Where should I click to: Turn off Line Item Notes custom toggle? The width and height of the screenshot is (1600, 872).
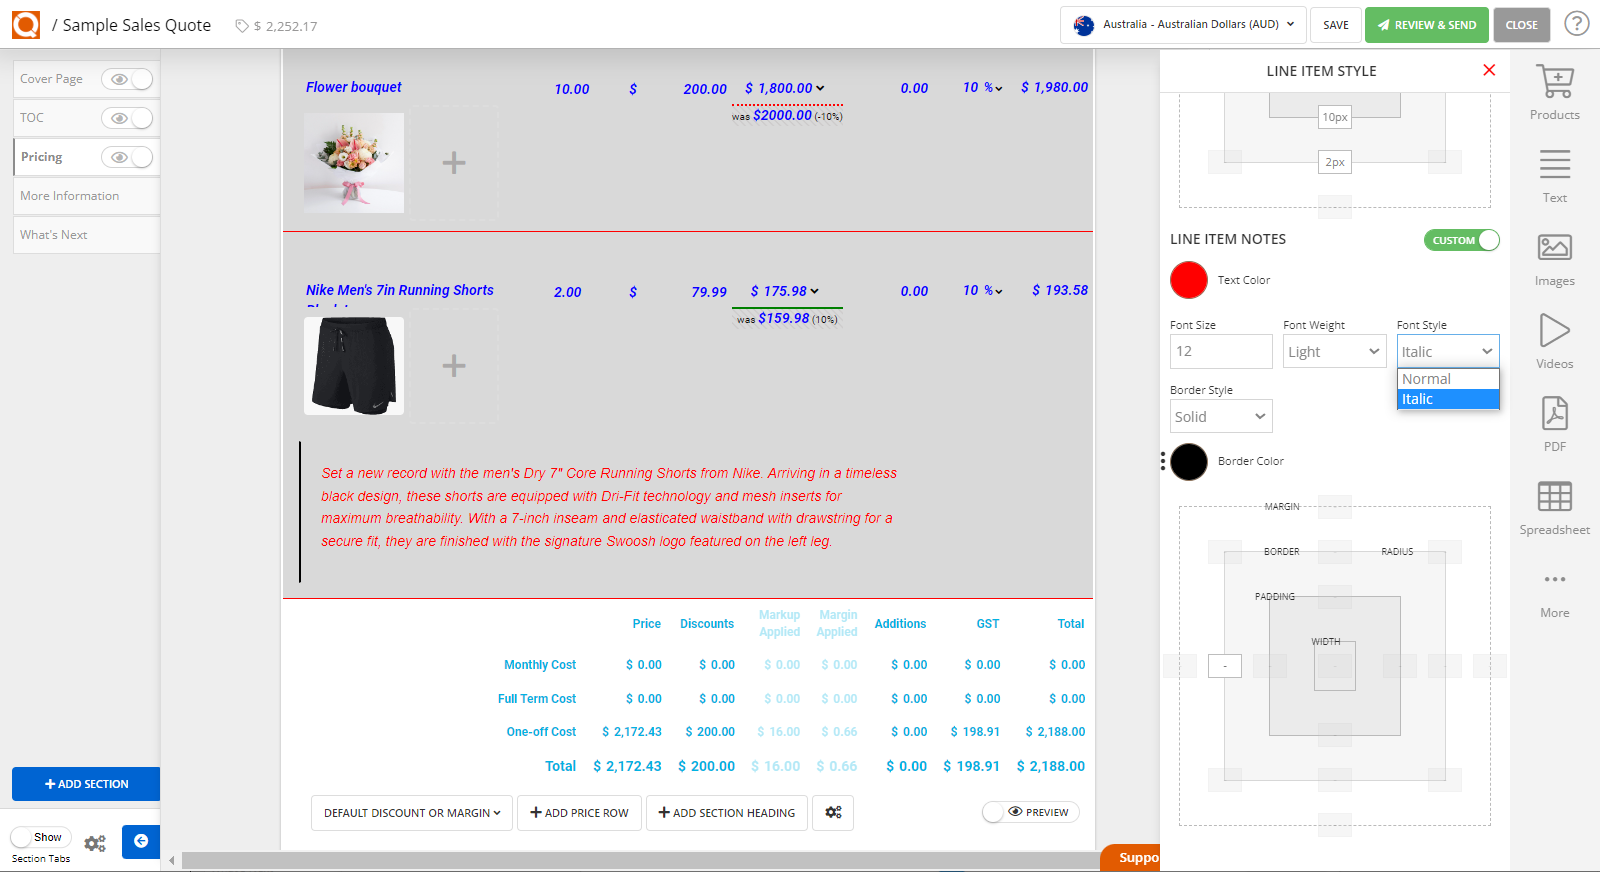pos(1461,240)
